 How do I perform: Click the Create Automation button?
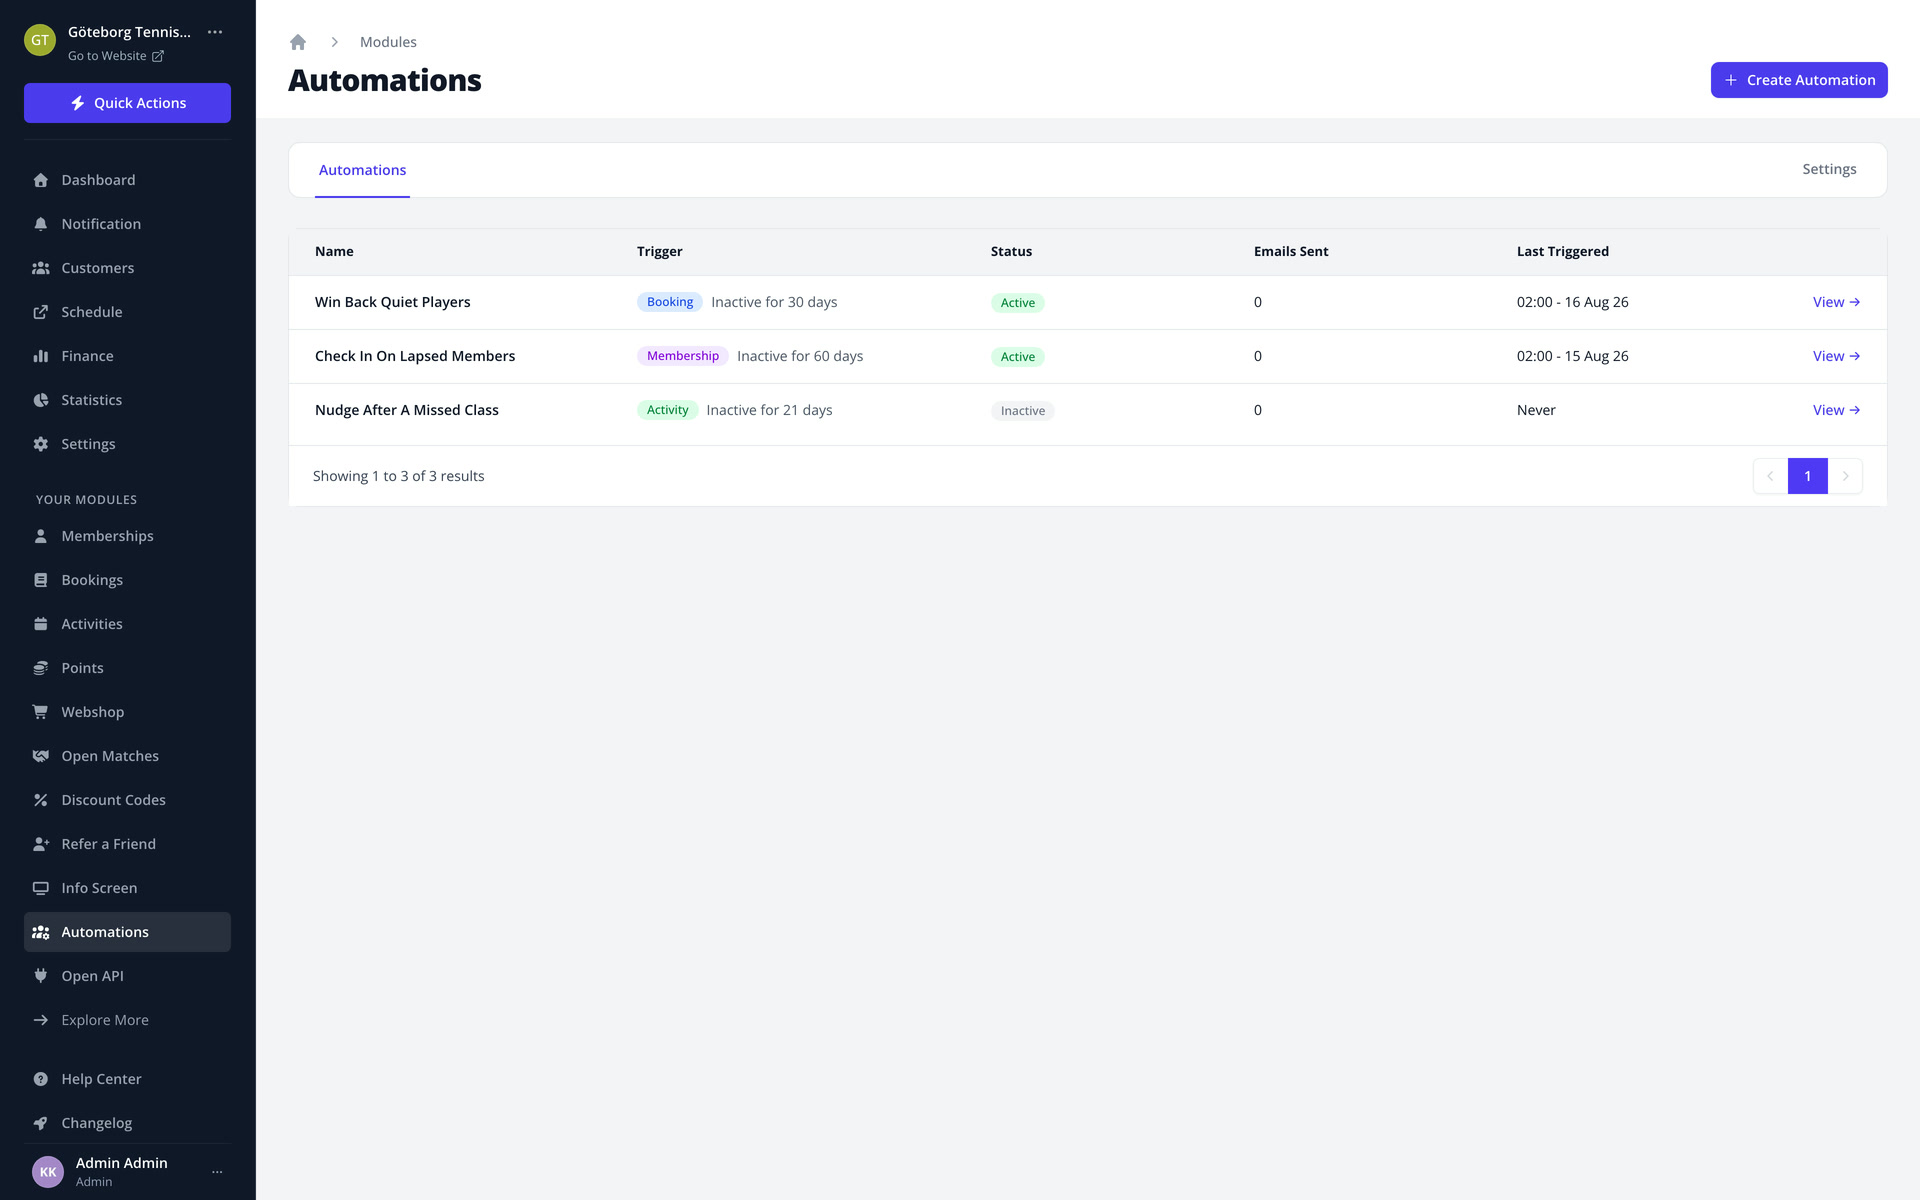pos(1799,80)
